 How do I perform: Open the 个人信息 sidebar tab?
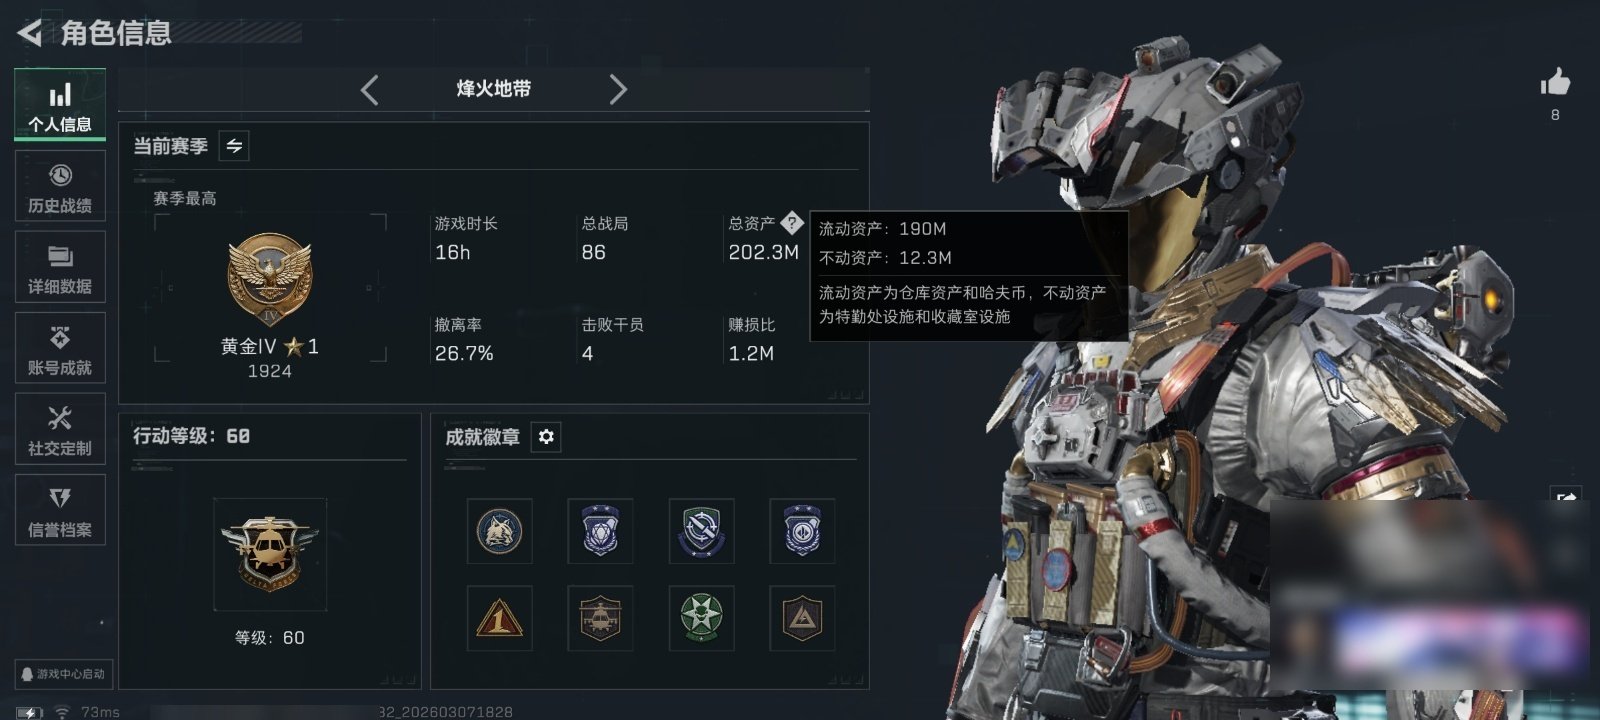60,104
